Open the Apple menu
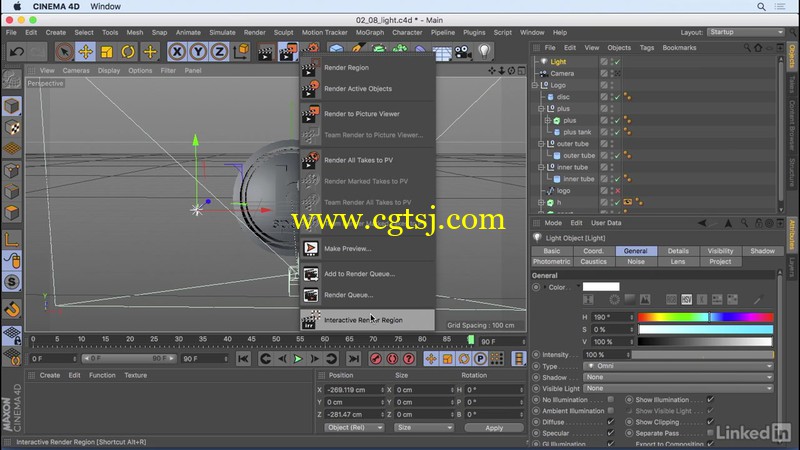This screenshot has width=800, height=450. [x=17, y=6]
